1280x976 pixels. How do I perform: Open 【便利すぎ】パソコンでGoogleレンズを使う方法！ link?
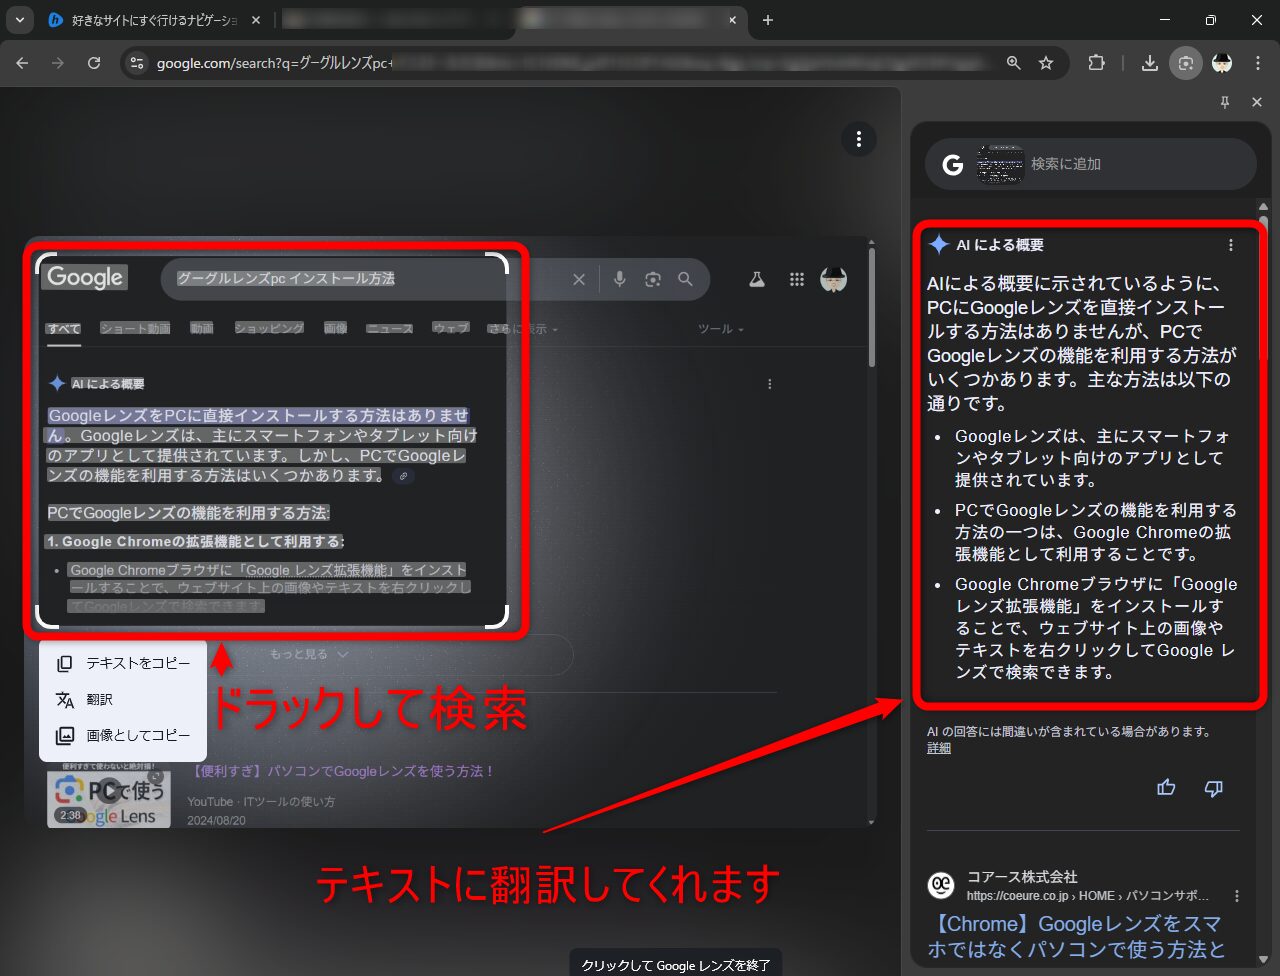point(341,771)
